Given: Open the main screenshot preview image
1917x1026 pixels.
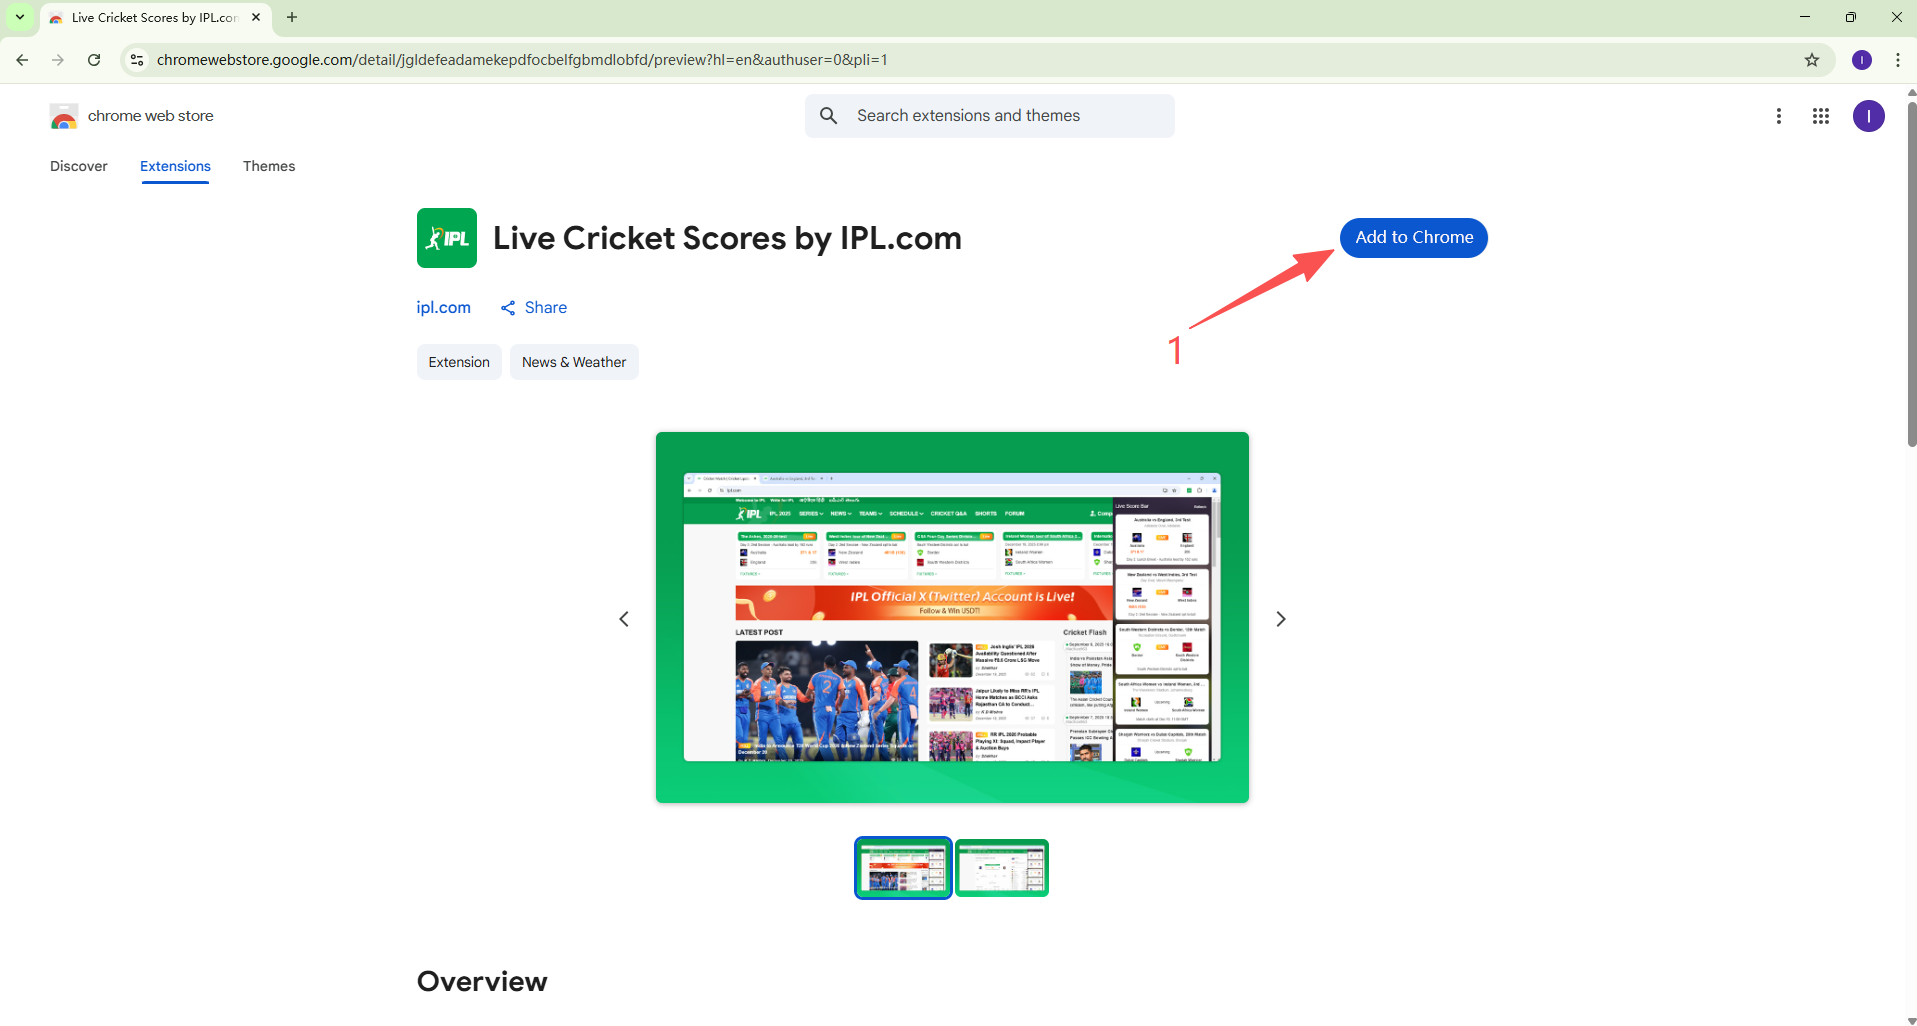Looking at the screenshot, I should tap(952, 617).
